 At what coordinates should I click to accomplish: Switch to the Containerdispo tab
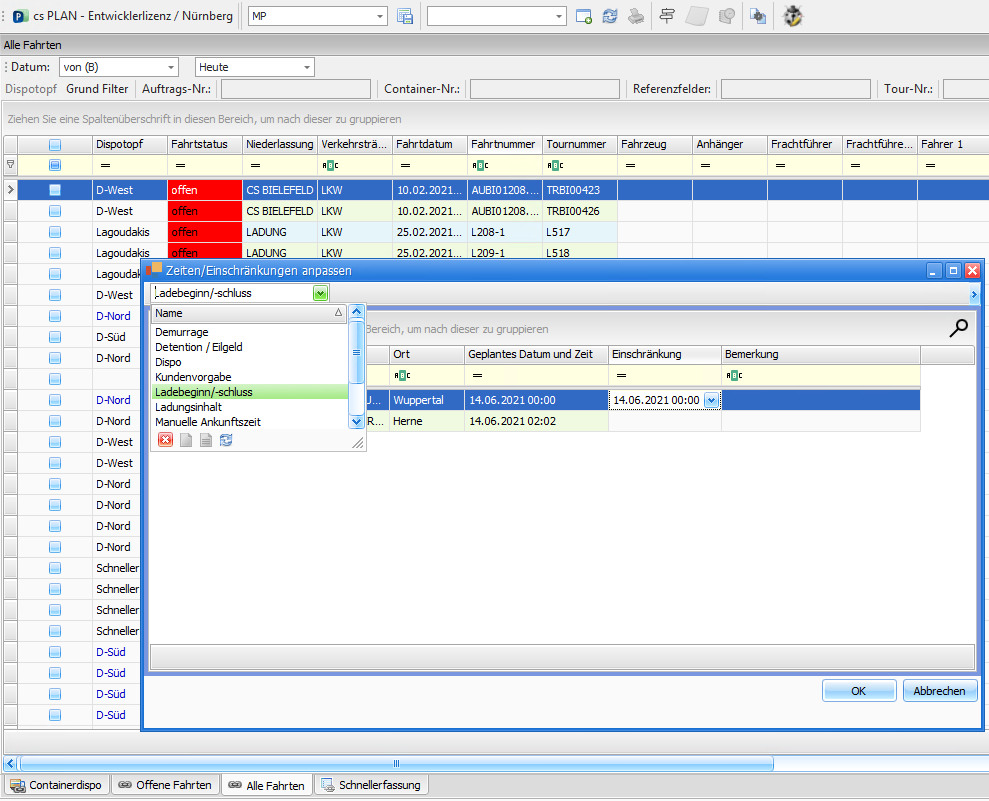(x=56, y=786)
